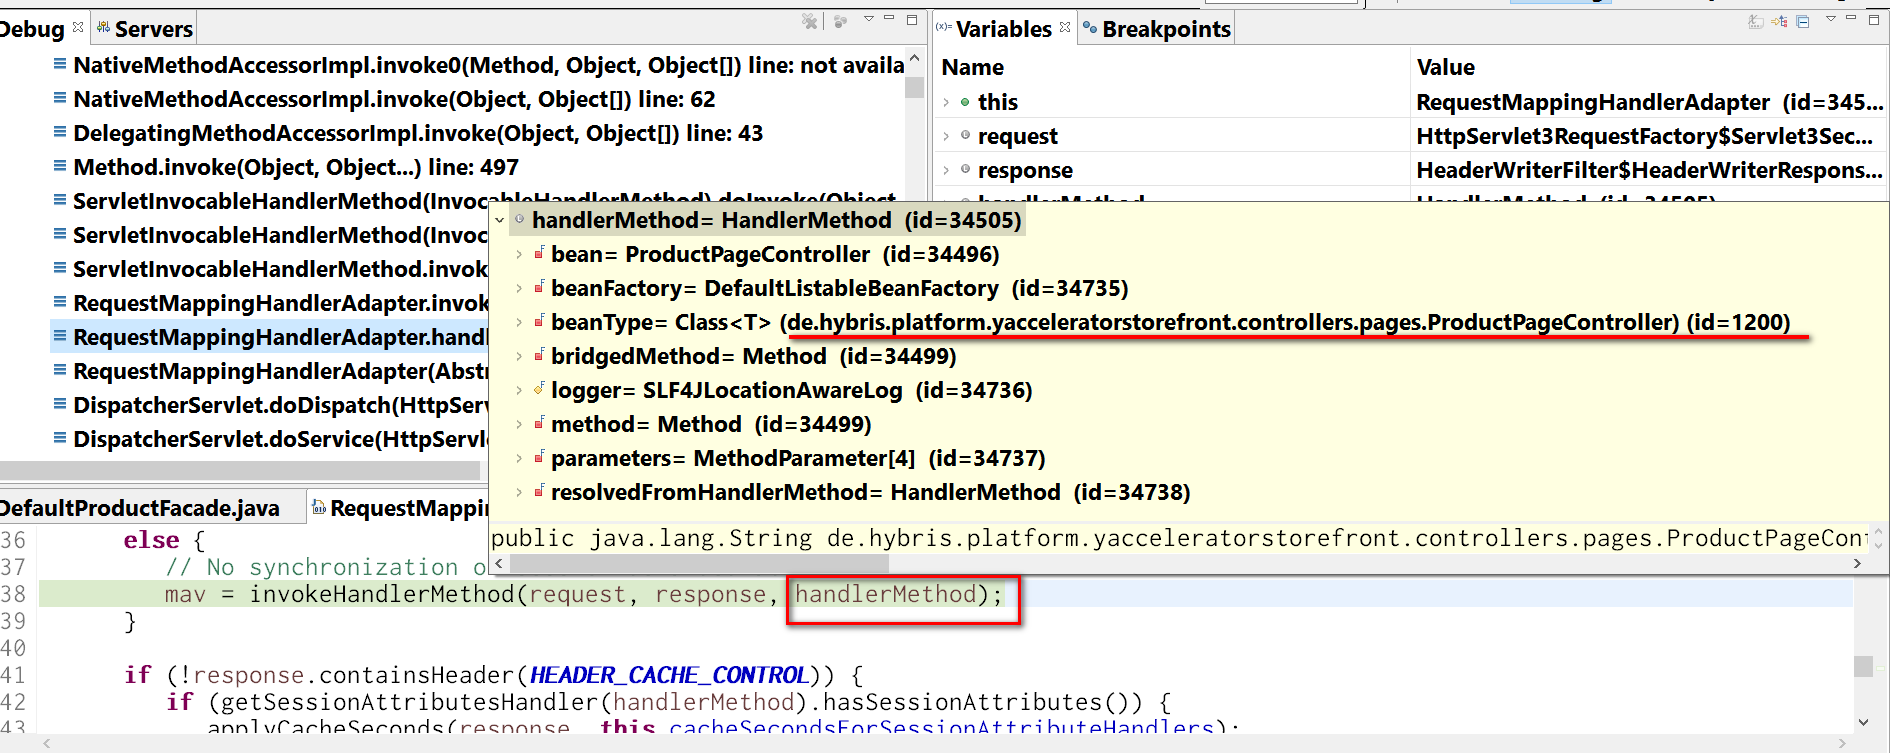The width and height of the screenshot is (1890, 753).
Task: Click the popup detail pane horizontal scrollbar
Action: (1179, 563)
